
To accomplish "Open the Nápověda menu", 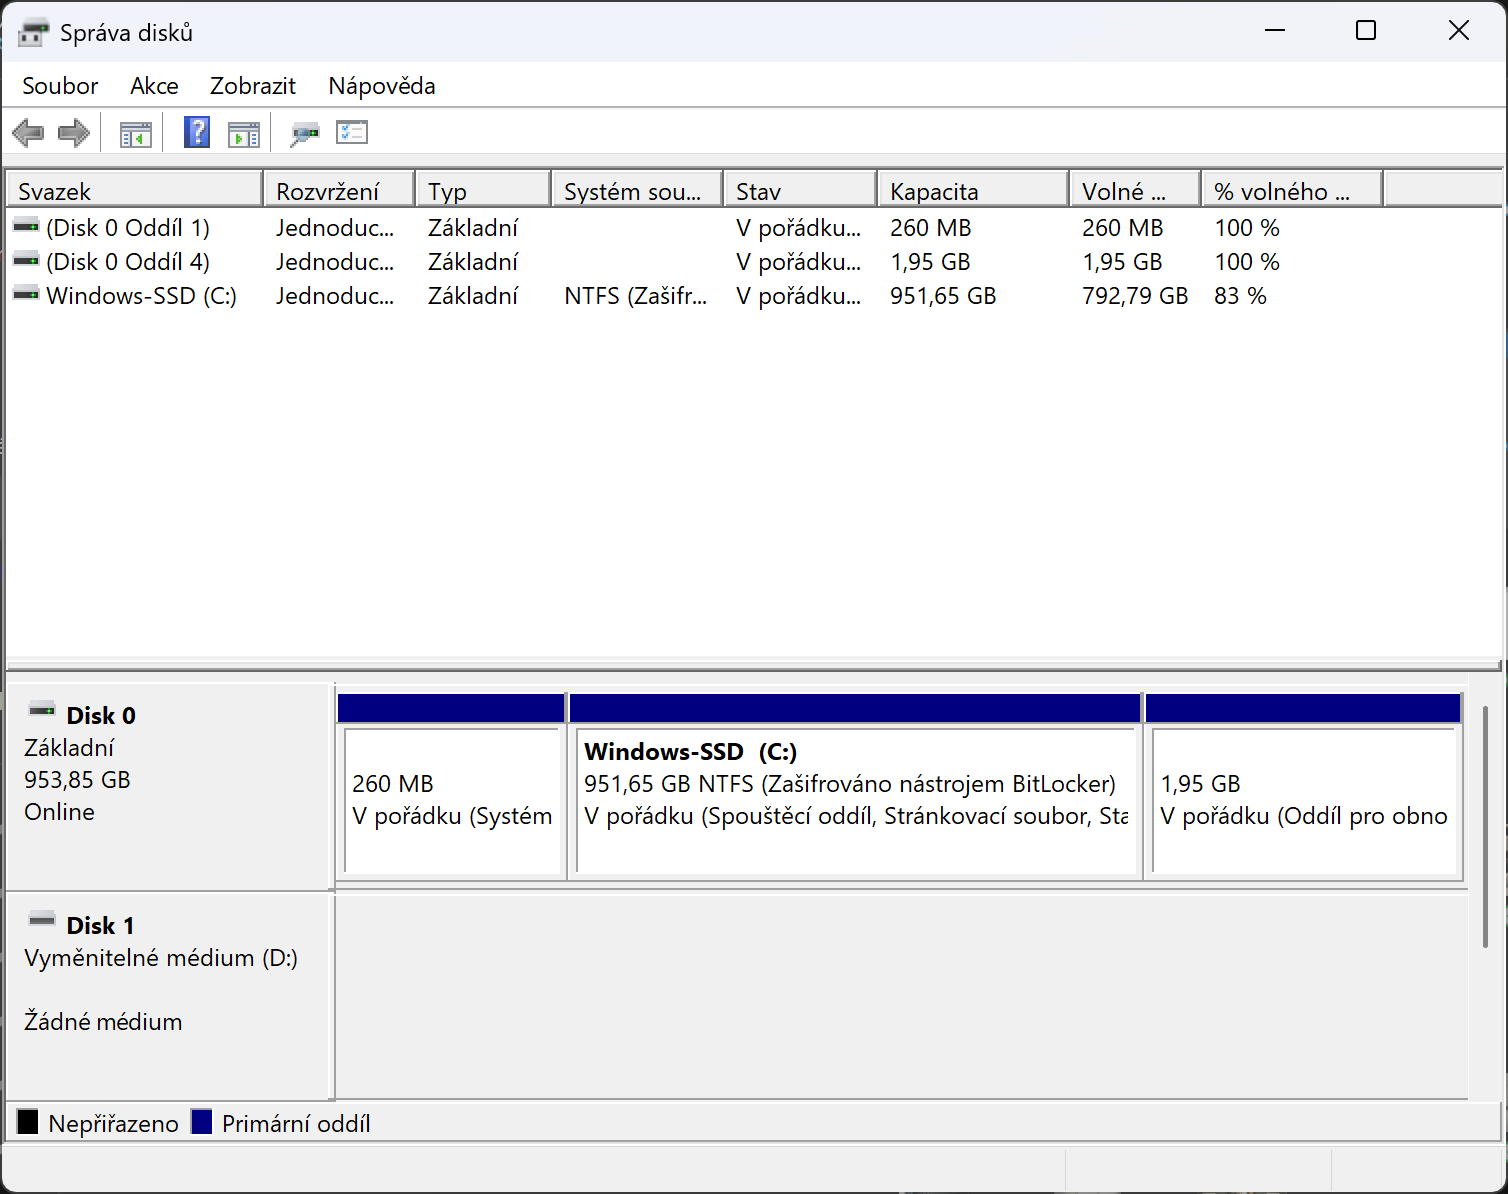I will (382, 86).
